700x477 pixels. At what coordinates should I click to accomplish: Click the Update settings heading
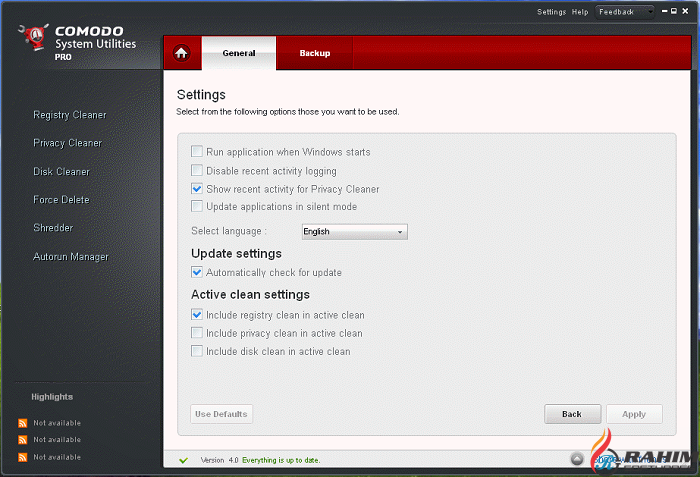click(x=236, y=254)
